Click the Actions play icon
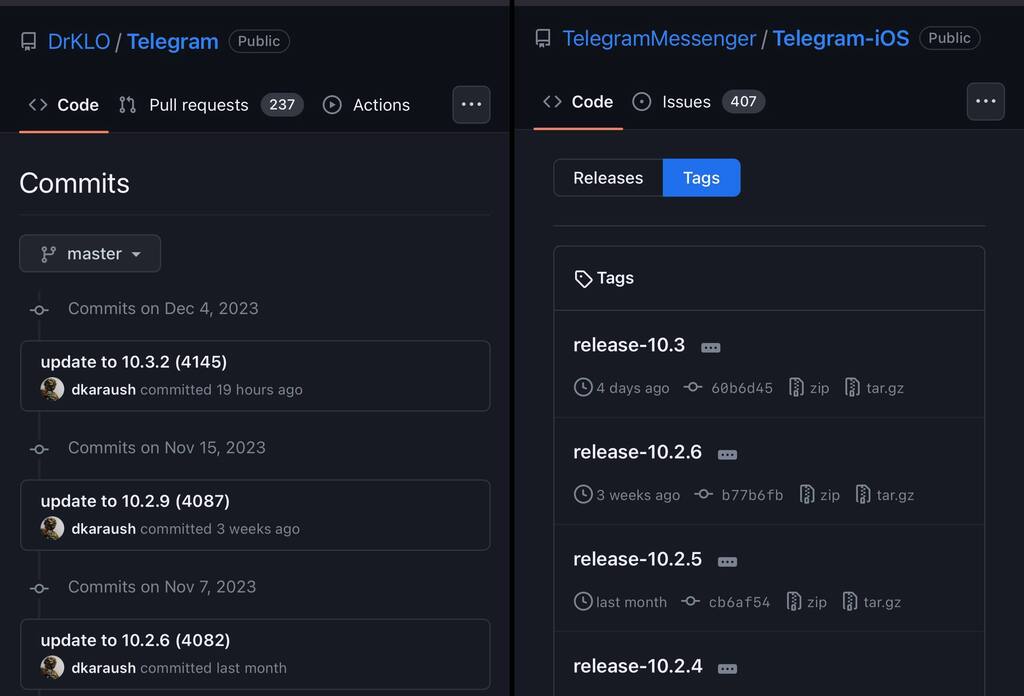Screen dimensions: 1024x696 [x=332, y=104]
